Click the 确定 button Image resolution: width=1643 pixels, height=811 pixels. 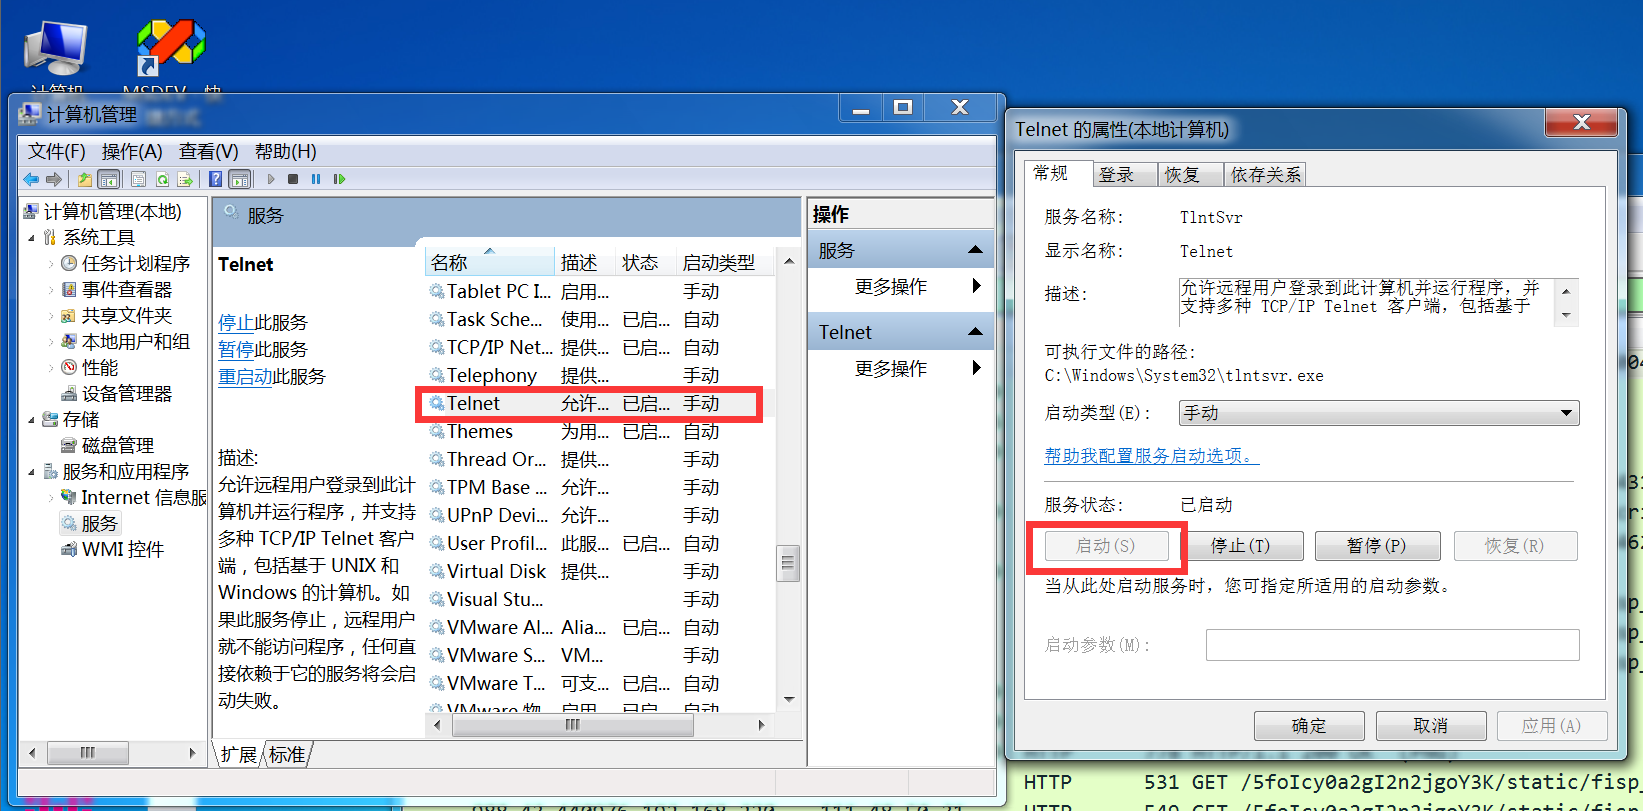click(1309, 726)
